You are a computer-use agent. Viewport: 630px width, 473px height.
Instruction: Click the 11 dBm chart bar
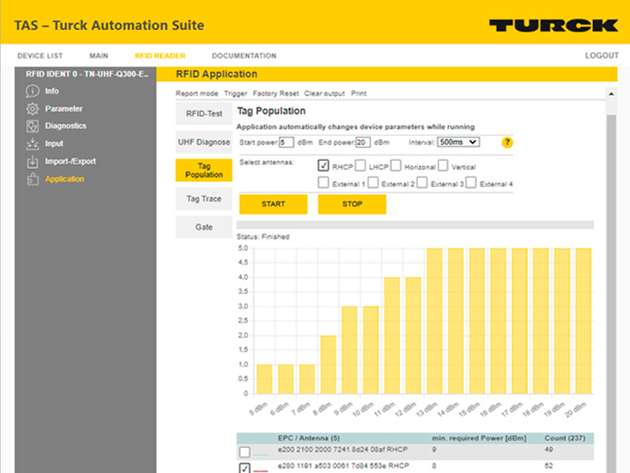(x=392, y=336)
